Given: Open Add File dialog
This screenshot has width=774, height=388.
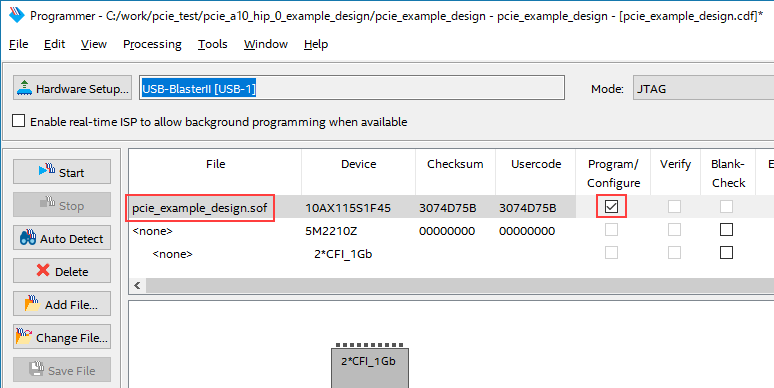Looking at the screenshot, I should coord(62,304).
